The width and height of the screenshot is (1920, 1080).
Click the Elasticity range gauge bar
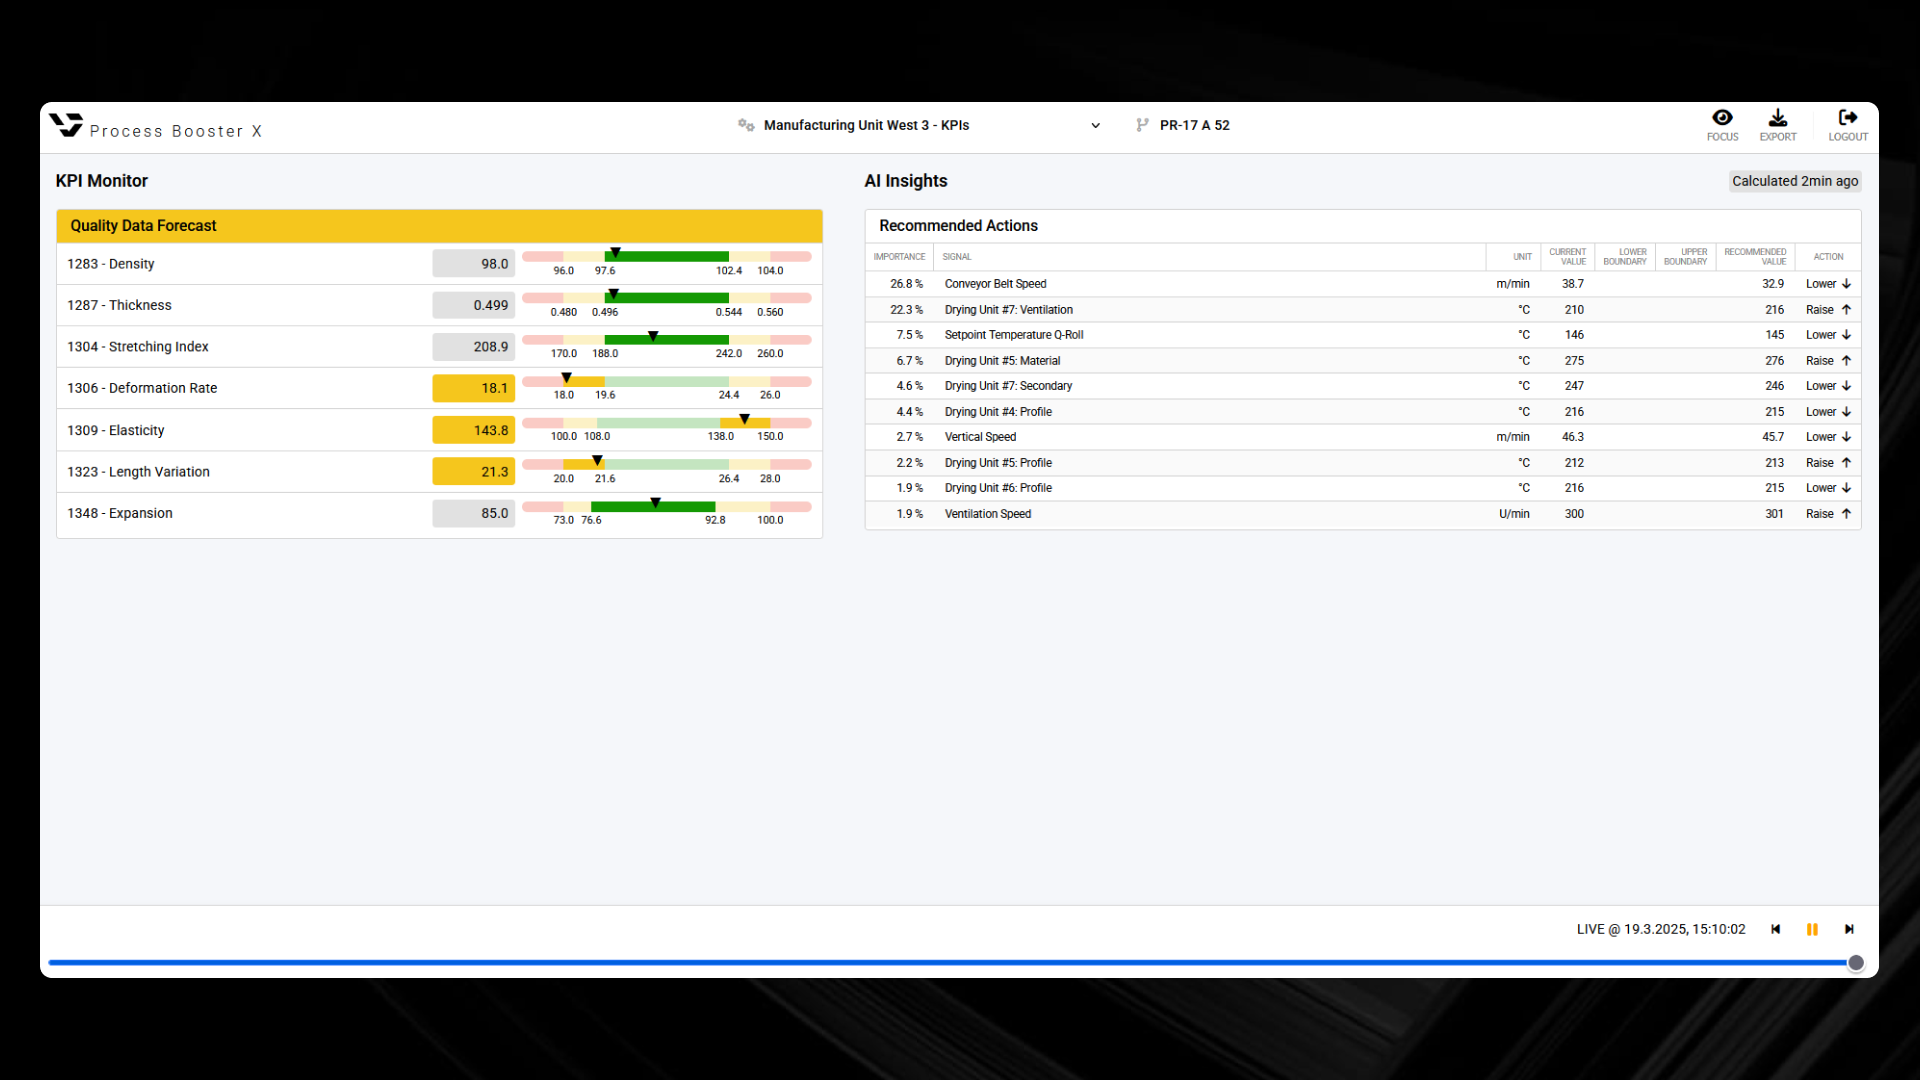point(667,423)
